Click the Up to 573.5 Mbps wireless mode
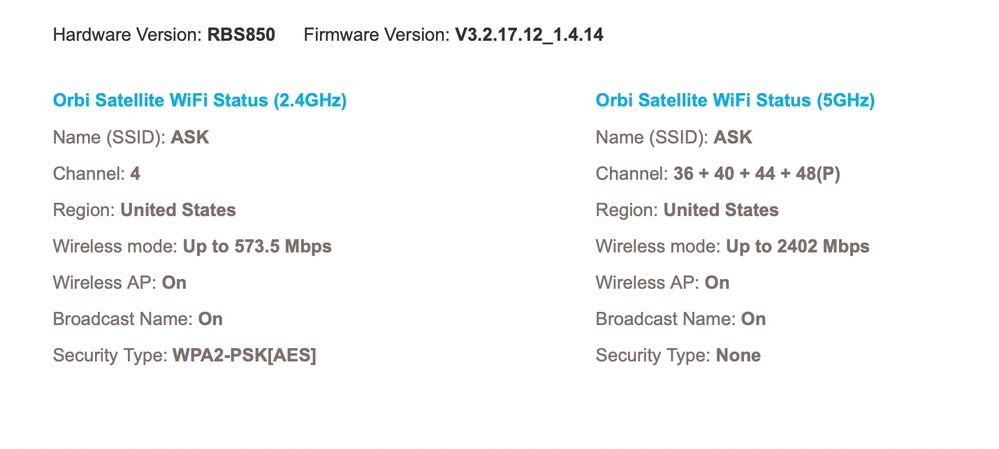The width and height of the screenshot is (999, 449). [x=257, y=246]
